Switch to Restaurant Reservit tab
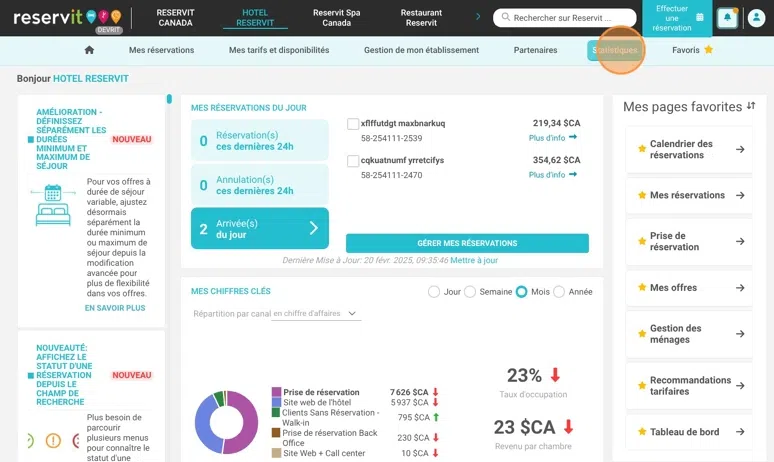774x462 pixels. (x=421, y=18)
